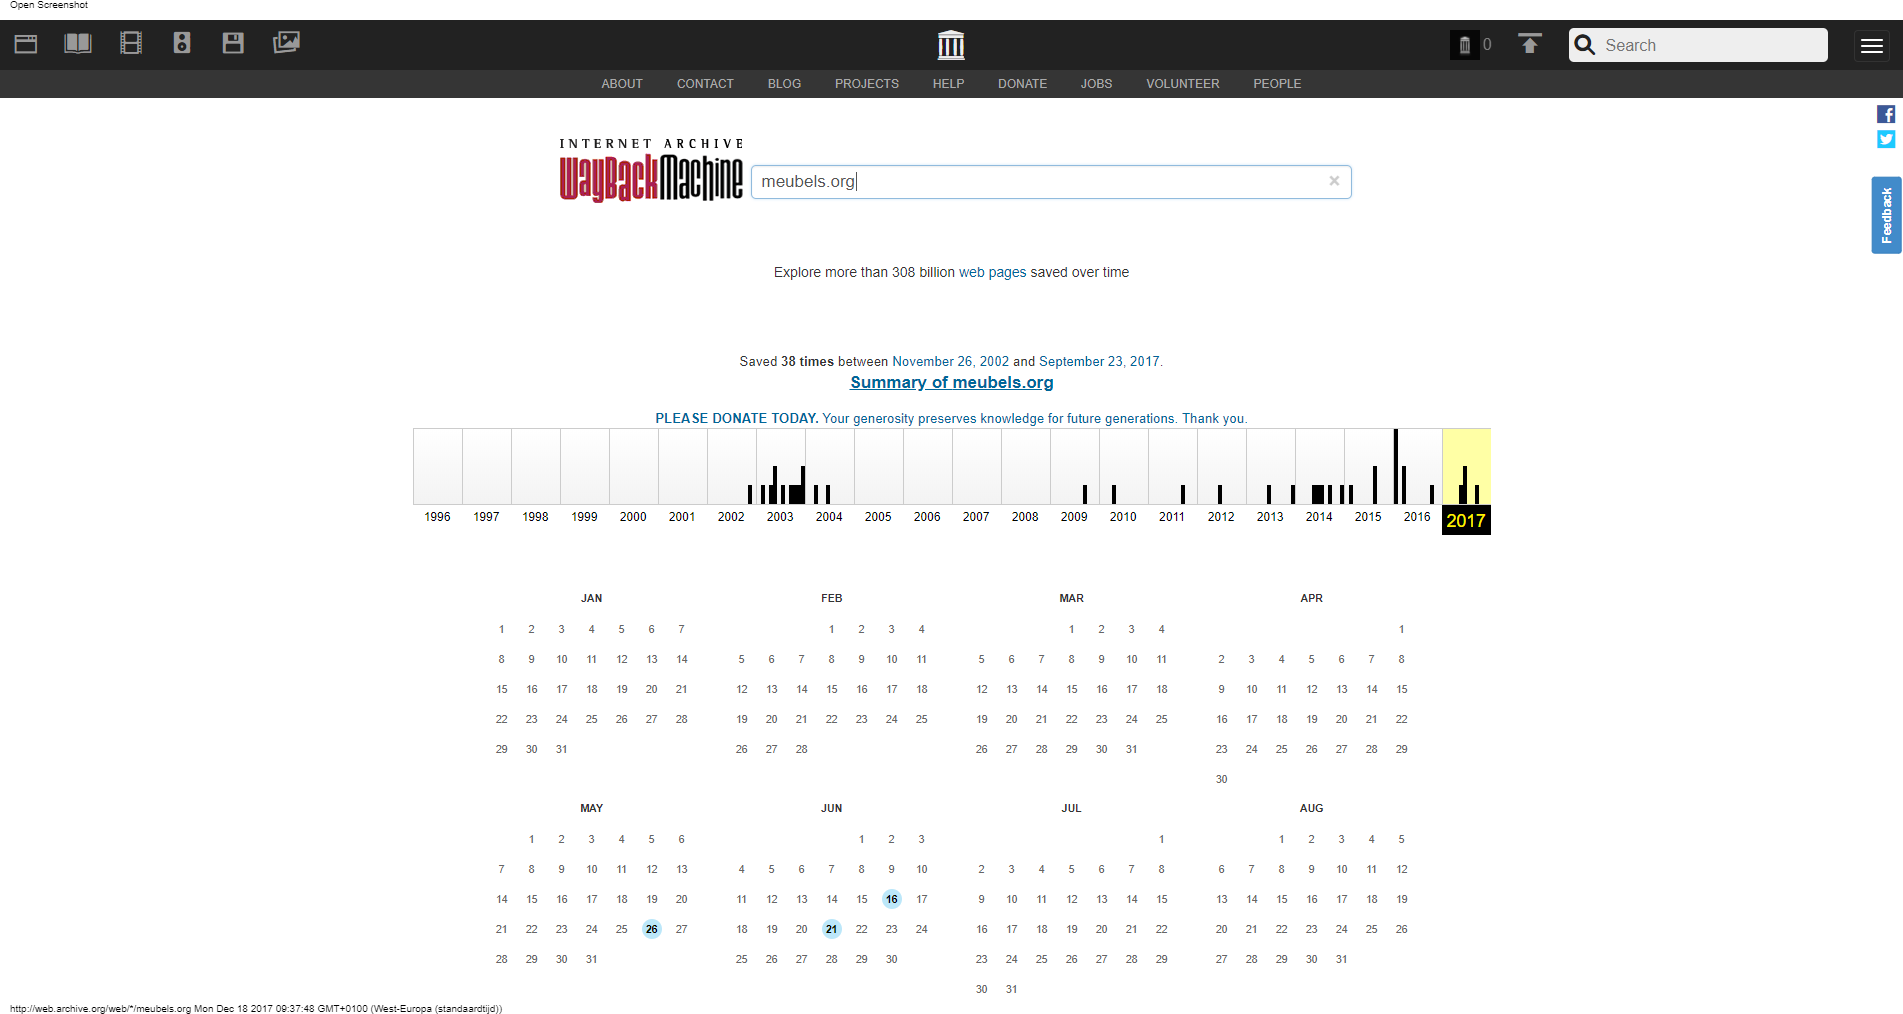Select highlighted year 2017 on timeline
This screenshot has height=1014, width=1903.
pos(1466,520)
